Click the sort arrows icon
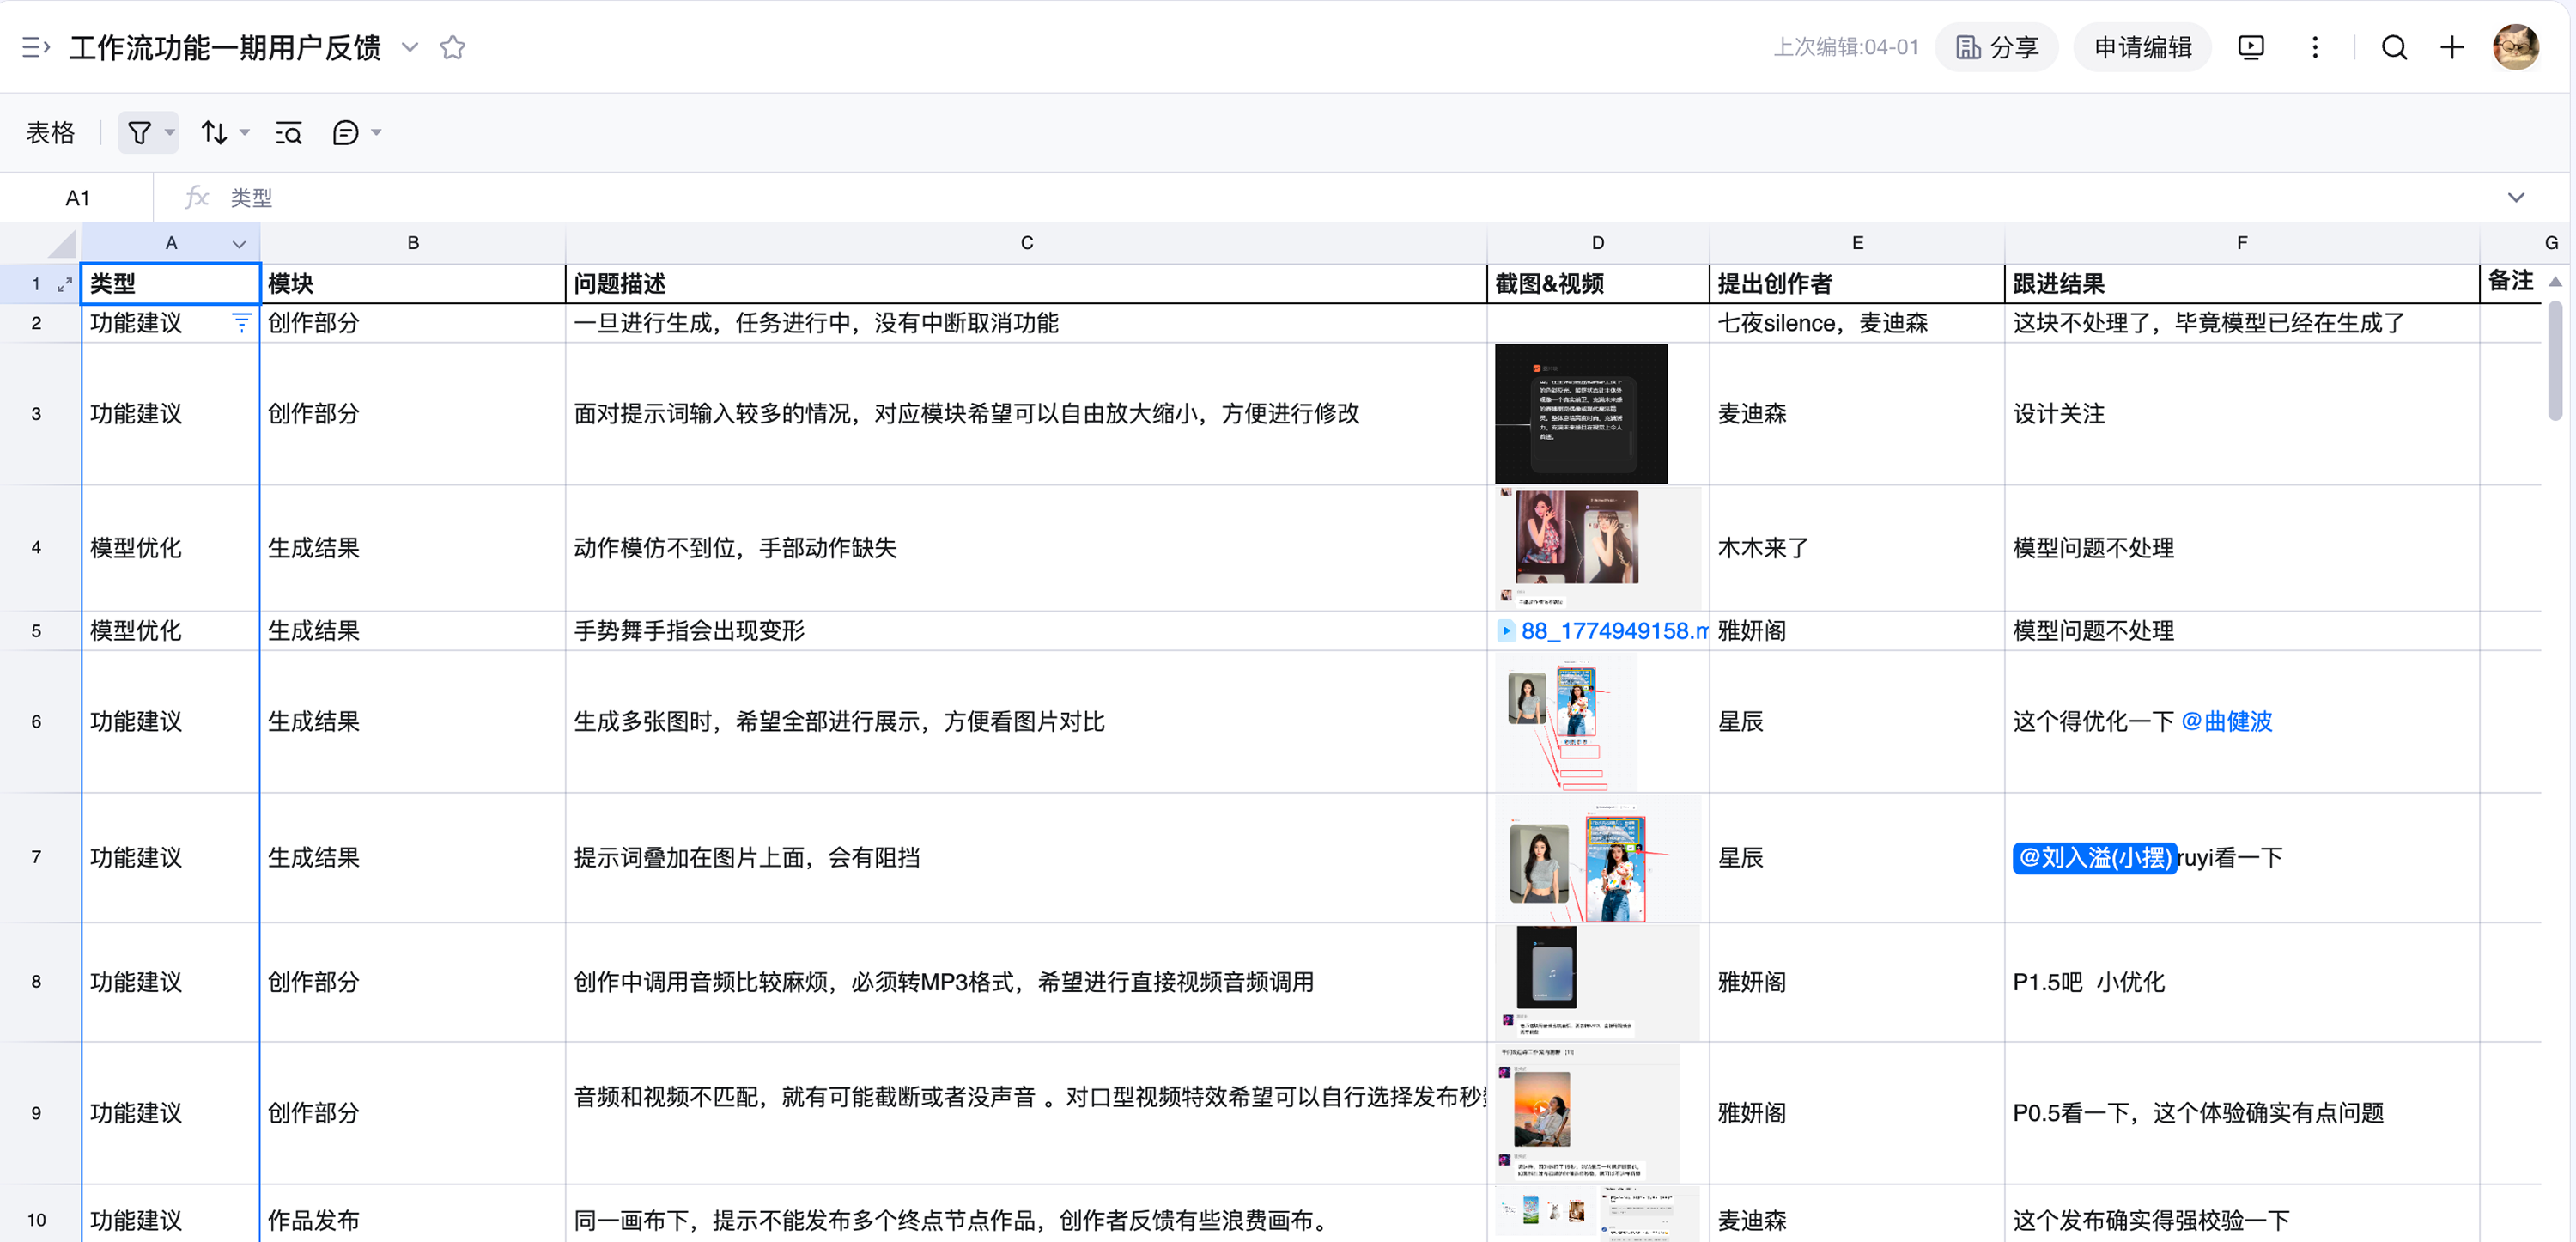The image size is (2576, 1242). click(x=214, y=132)
